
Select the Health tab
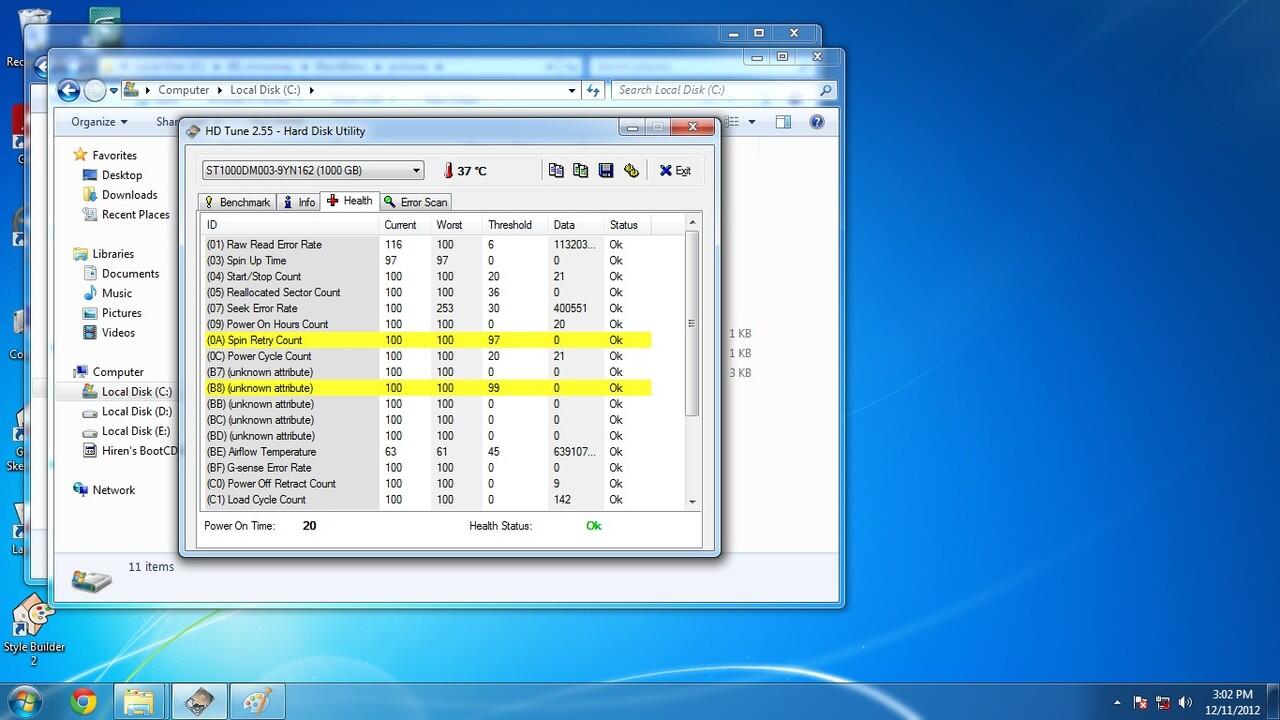pos(349,200)
